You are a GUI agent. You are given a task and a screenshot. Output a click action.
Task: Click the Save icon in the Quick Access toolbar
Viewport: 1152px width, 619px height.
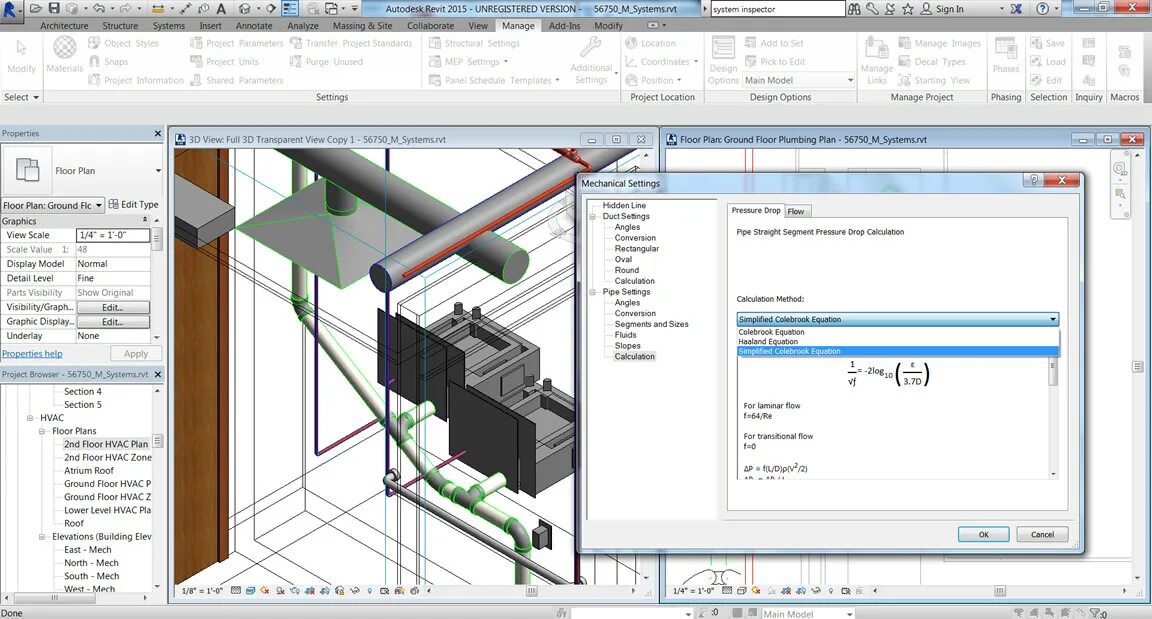tap(54, 8)
